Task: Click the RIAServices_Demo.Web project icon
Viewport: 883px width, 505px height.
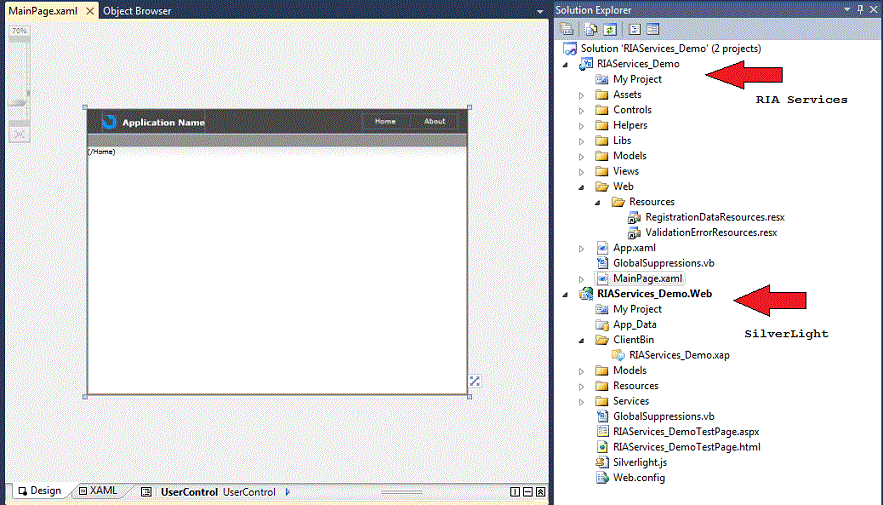Action: [586, 294]
